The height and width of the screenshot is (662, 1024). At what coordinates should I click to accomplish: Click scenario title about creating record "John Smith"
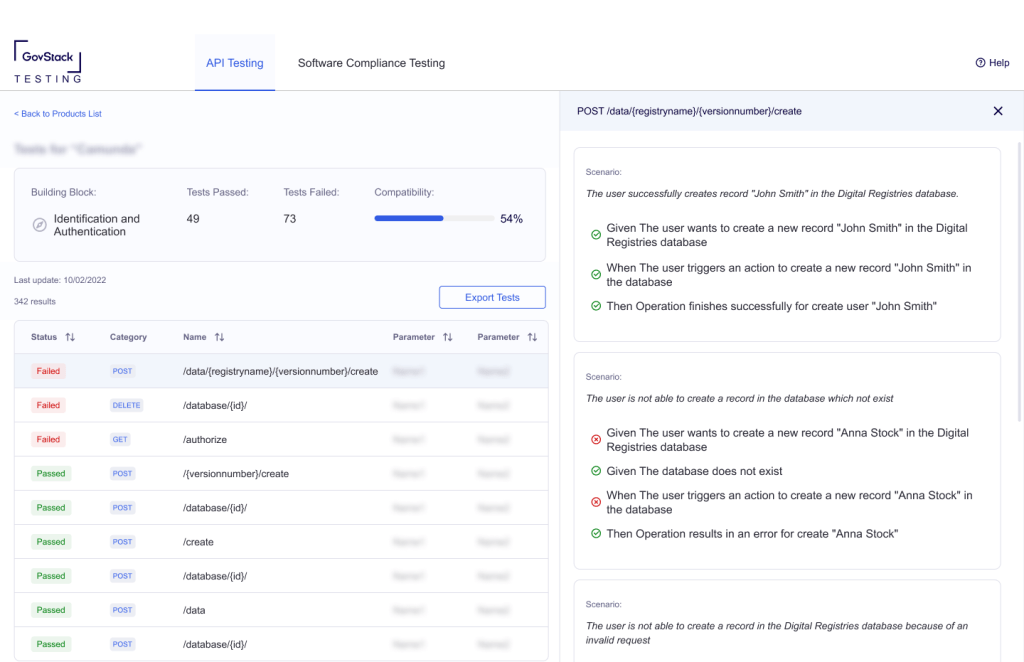tap(772, 193)
